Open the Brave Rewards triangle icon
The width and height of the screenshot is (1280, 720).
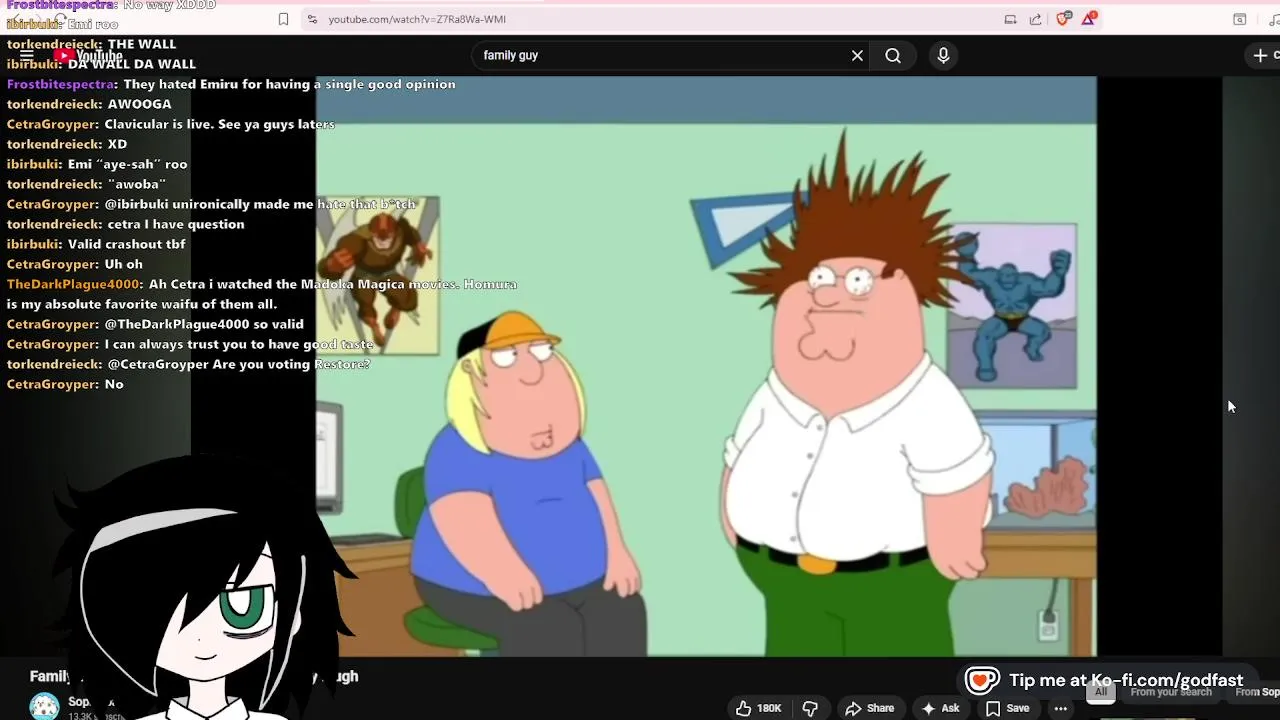point(1089,18)
